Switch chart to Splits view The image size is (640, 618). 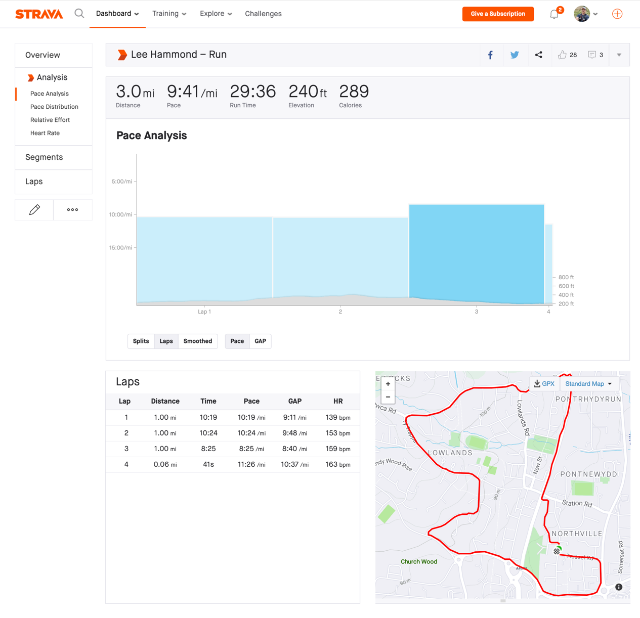pos(141,341)
